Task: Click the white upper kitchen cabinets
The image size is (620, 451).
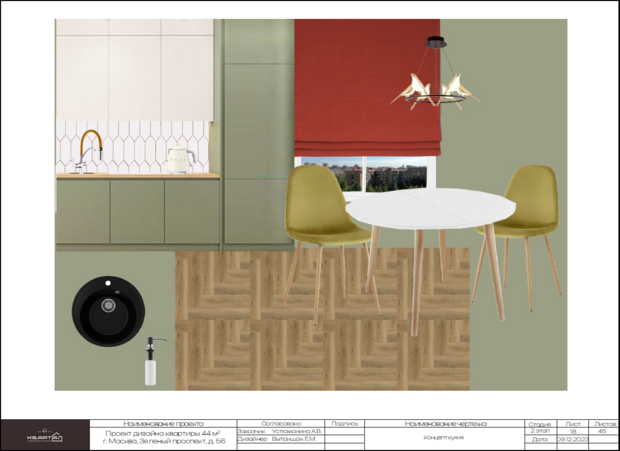Action: pyautogui.click(x=134, y=70)
